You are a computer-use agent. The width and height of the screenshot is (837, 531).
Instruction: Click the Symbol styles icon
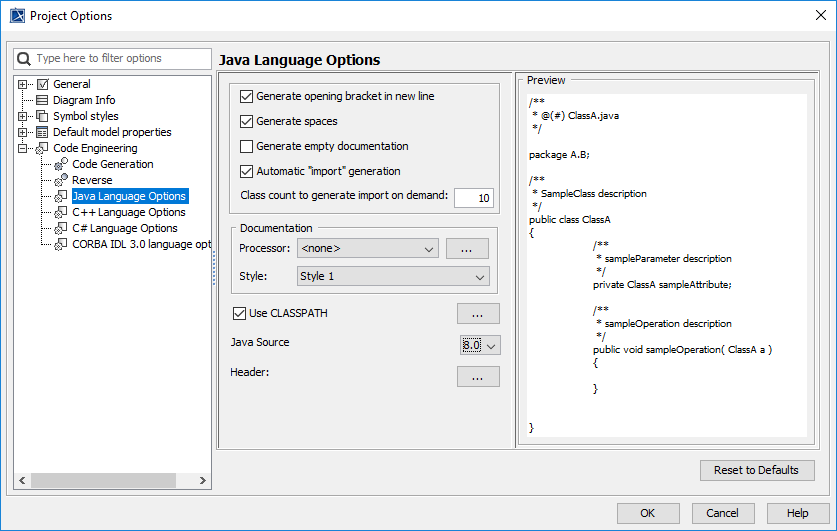point(43,116)
